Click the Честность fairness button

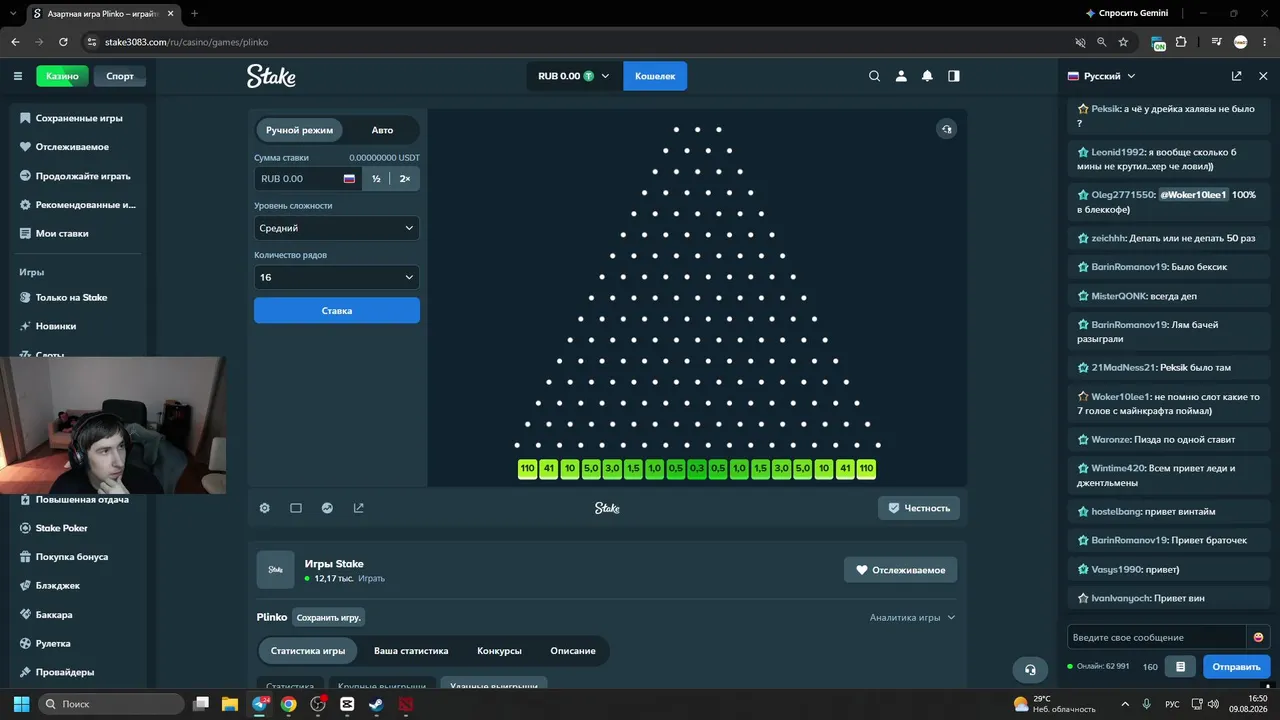(919, 508)
